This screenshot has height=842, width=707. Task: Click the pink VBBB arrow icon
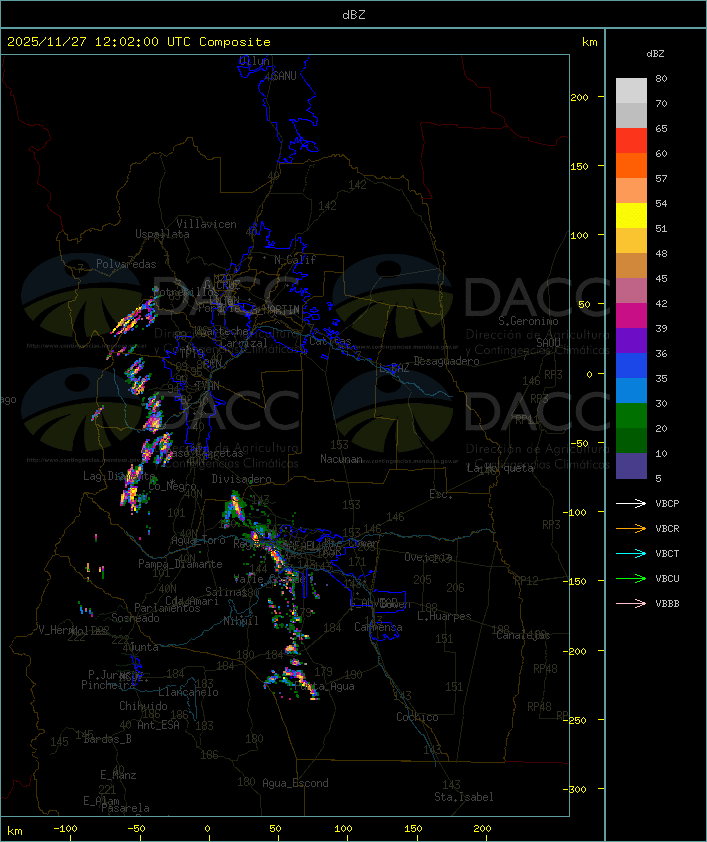click(x=631, y=603)
